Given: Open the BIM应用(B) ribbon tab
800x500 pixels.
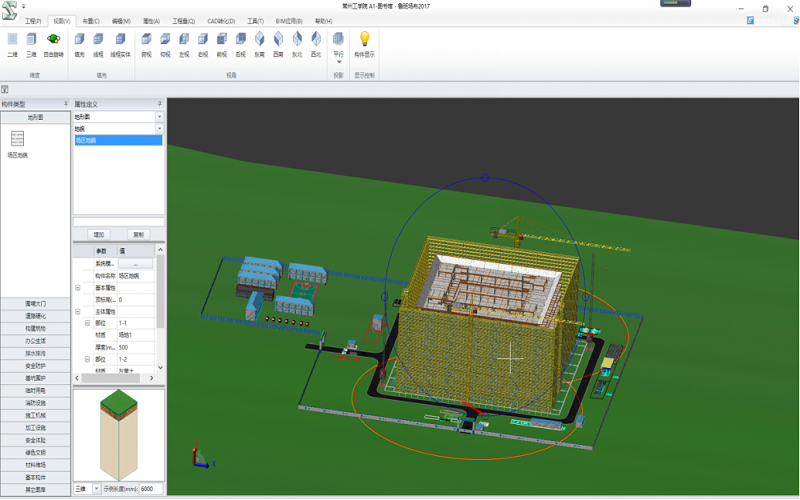Looking at the screenshot, I should 289,21.
